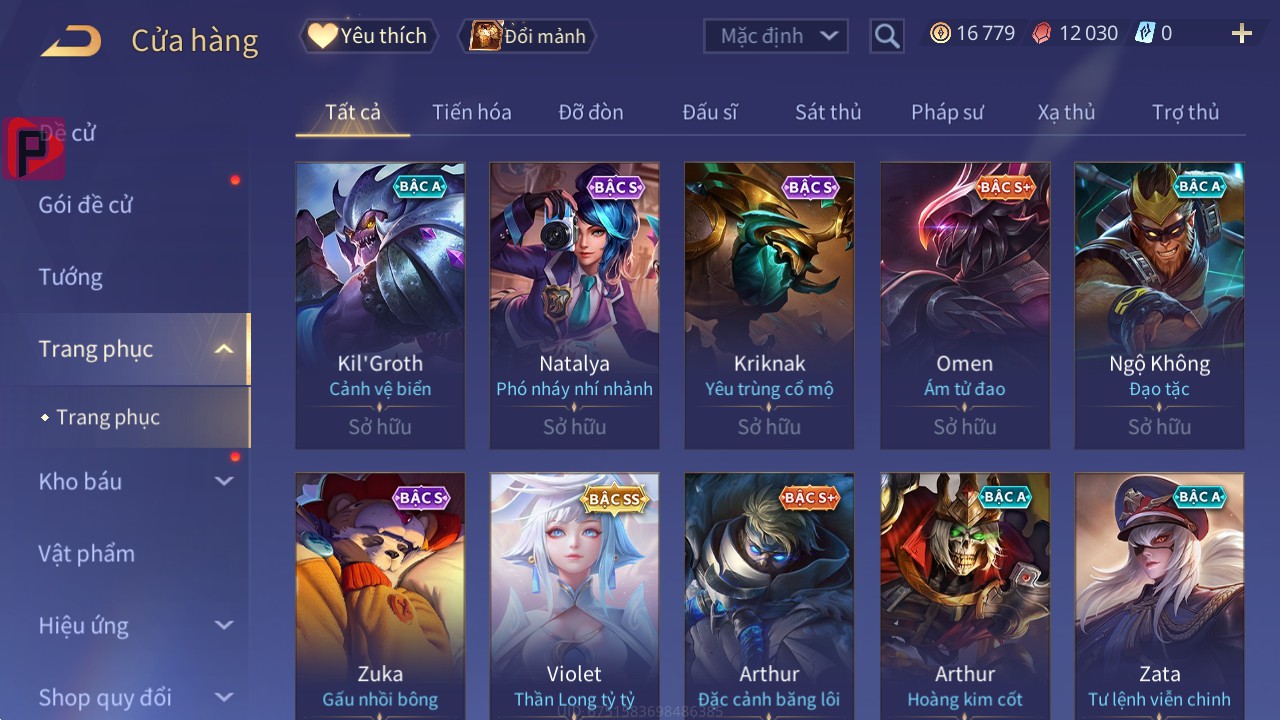The image size is (1280, 720).
Task: Expand the Hiệu ứng menu section
Action: (x=224, y=625)
